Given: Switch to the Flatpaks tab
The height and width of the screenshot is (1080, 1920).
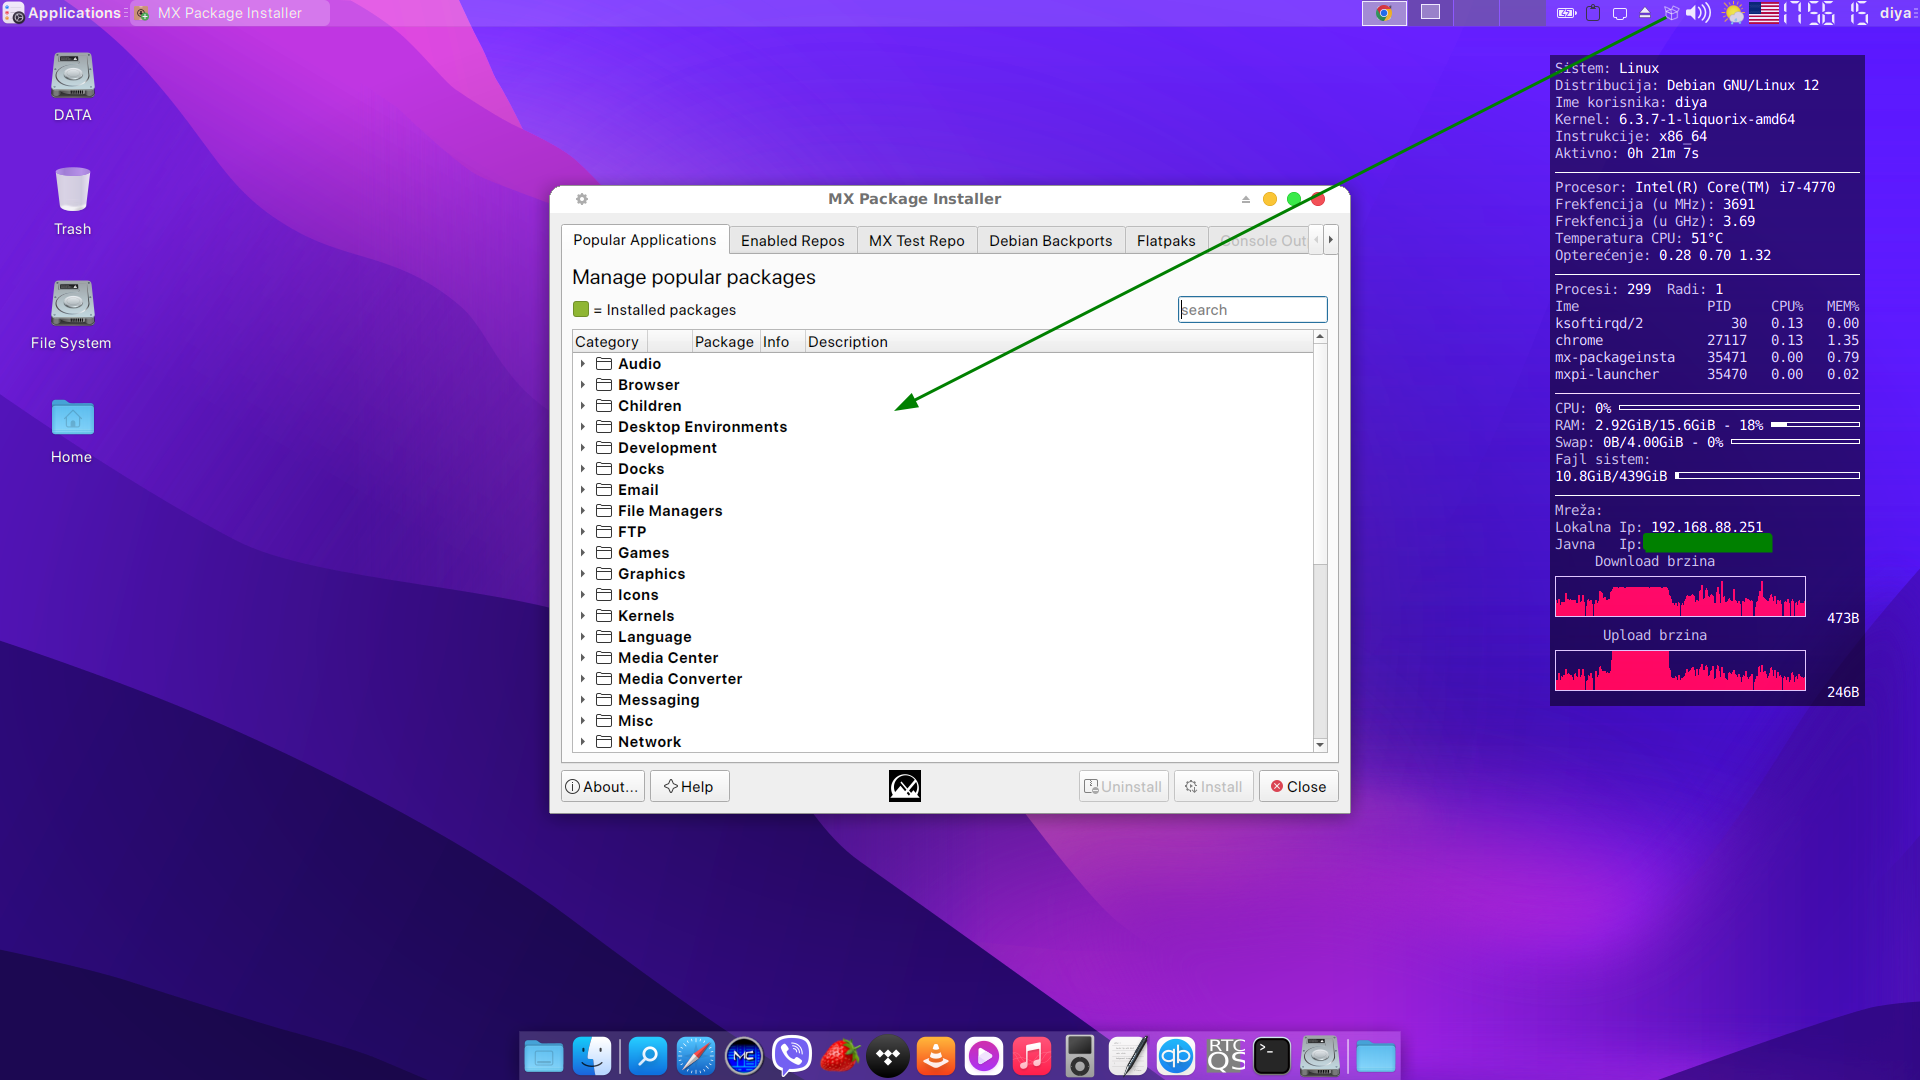Looking at the screenshot, I should [1166, 241].
